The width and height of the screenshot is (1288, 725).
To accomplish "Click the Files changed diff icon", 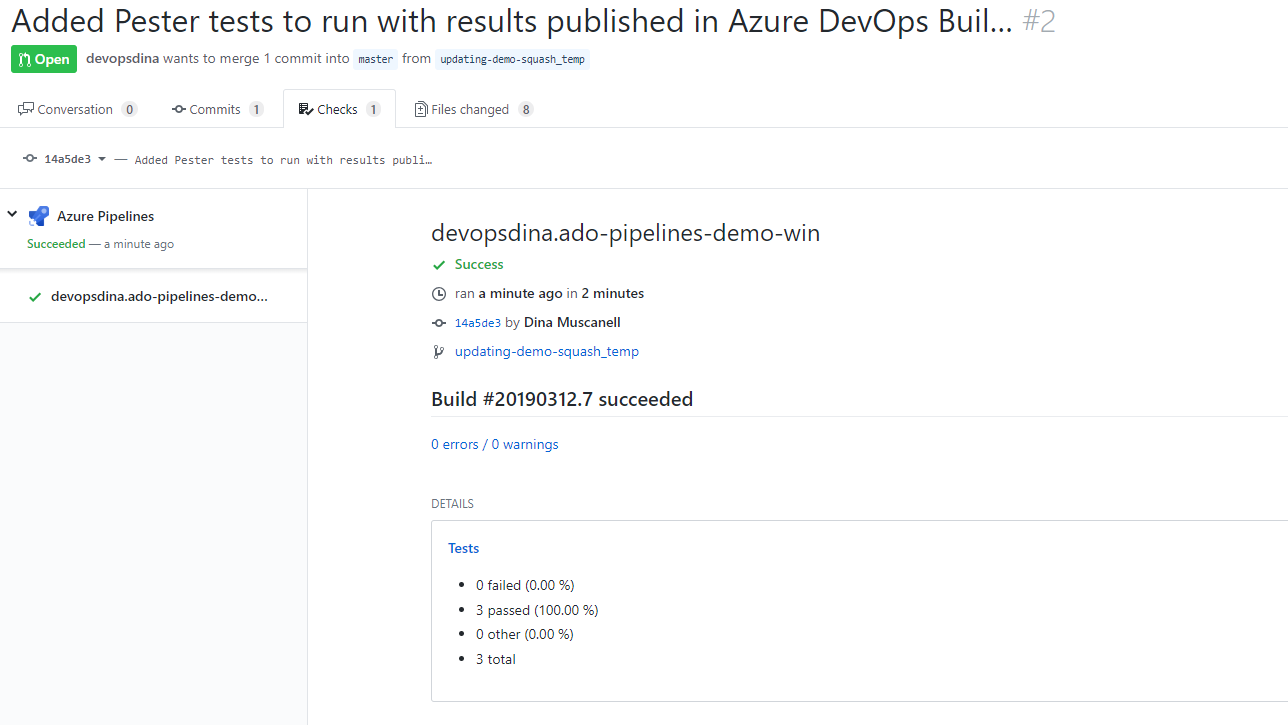I will point(421,109).
